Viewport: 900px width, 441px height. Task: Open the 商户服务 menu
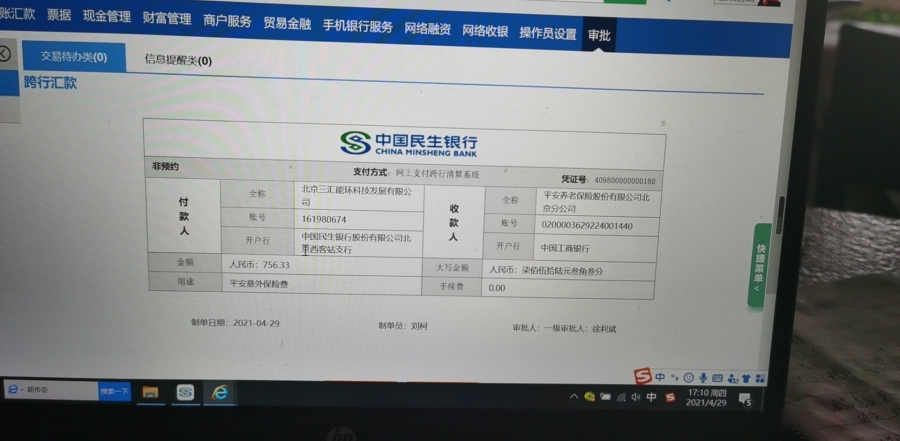[x=227, y=21]
